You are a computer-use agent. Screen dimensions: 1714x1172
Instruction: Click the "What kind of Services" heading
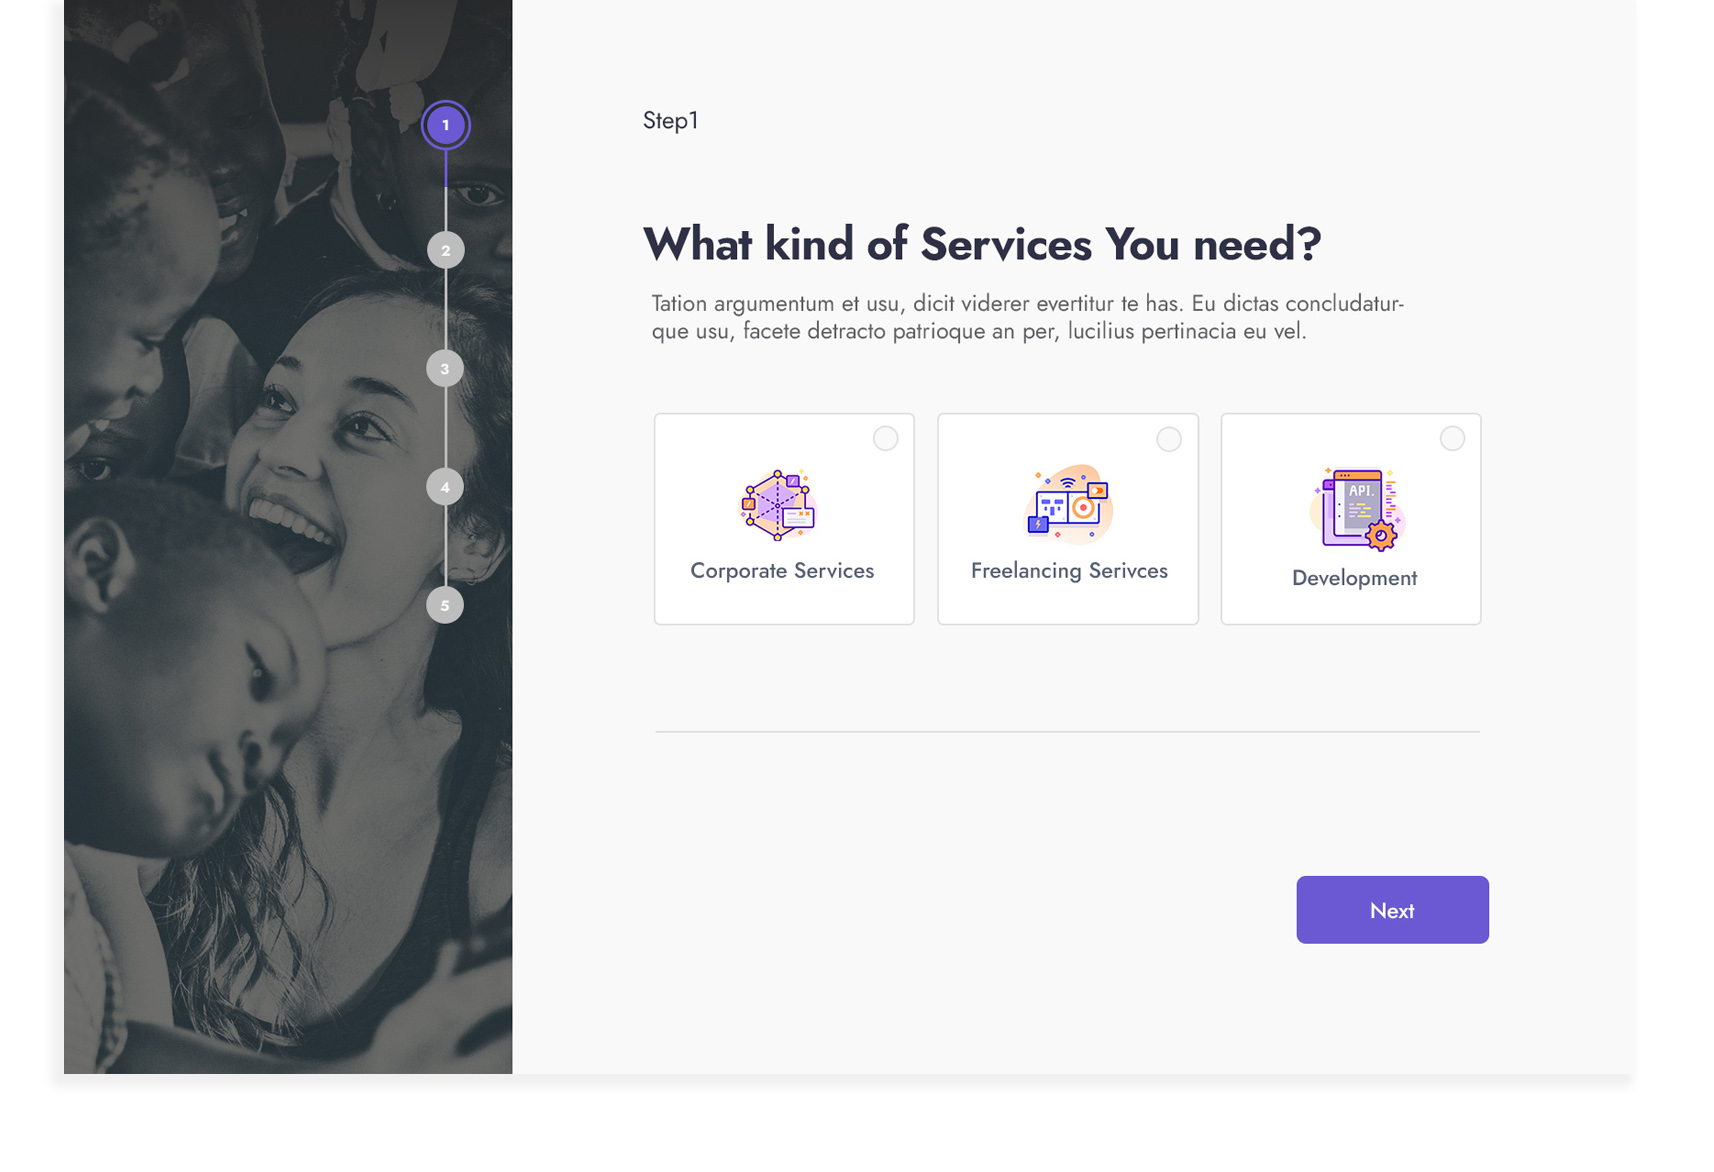coord(982,244)
